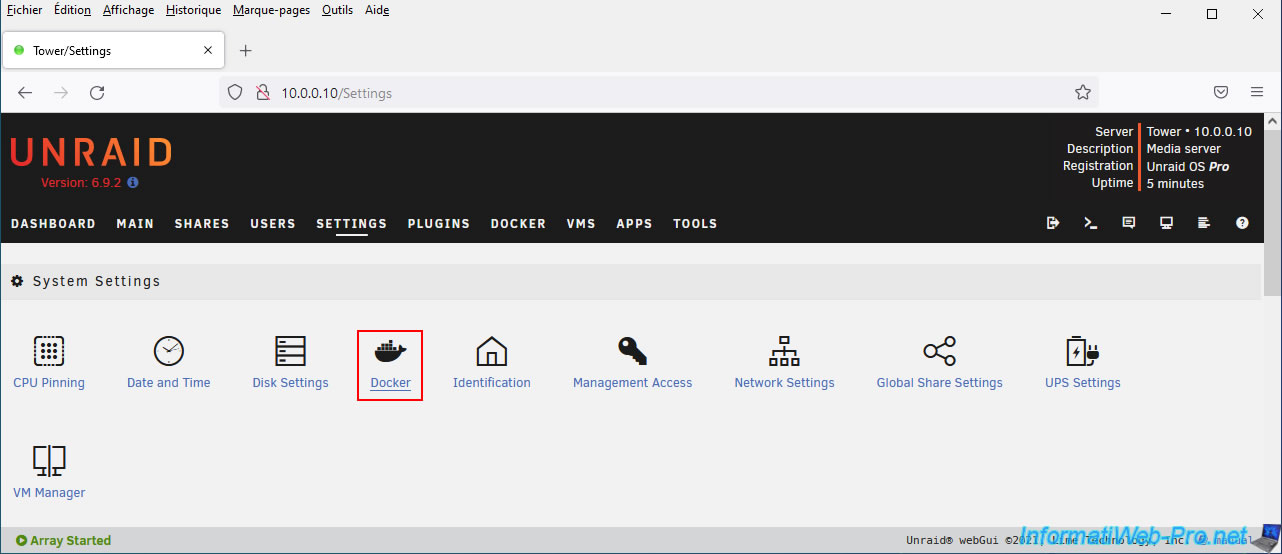Screen dimensions: 1282x554
Task: Open VM Manager icon
Action: tap(49, 461)
